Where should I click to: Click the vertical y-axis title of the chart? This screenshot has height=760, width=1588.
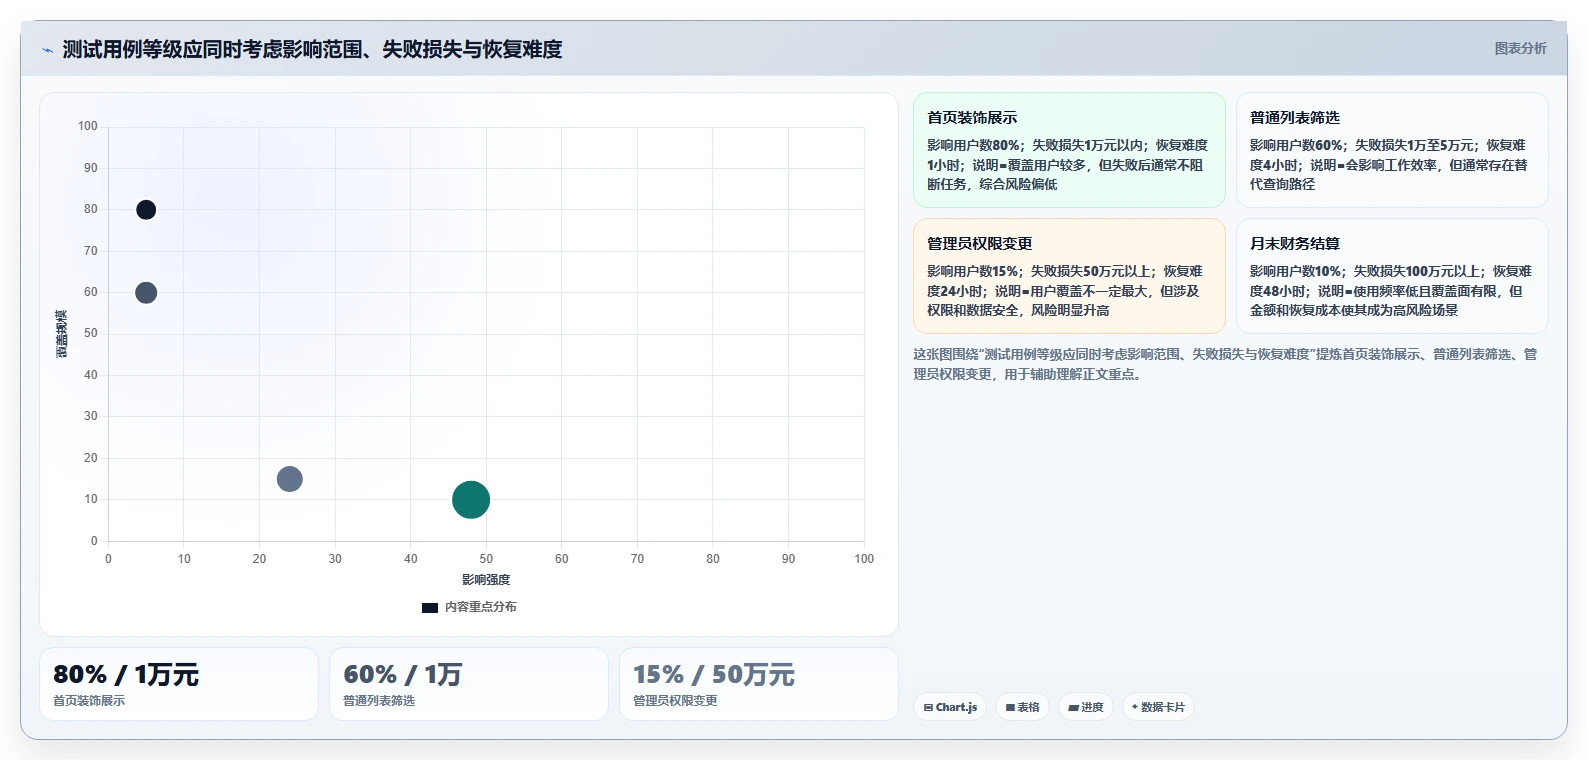point(62,334)
